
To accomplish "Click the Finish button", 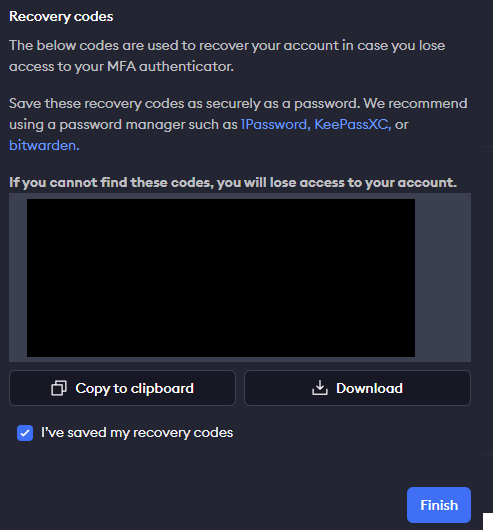I will 439,505.
